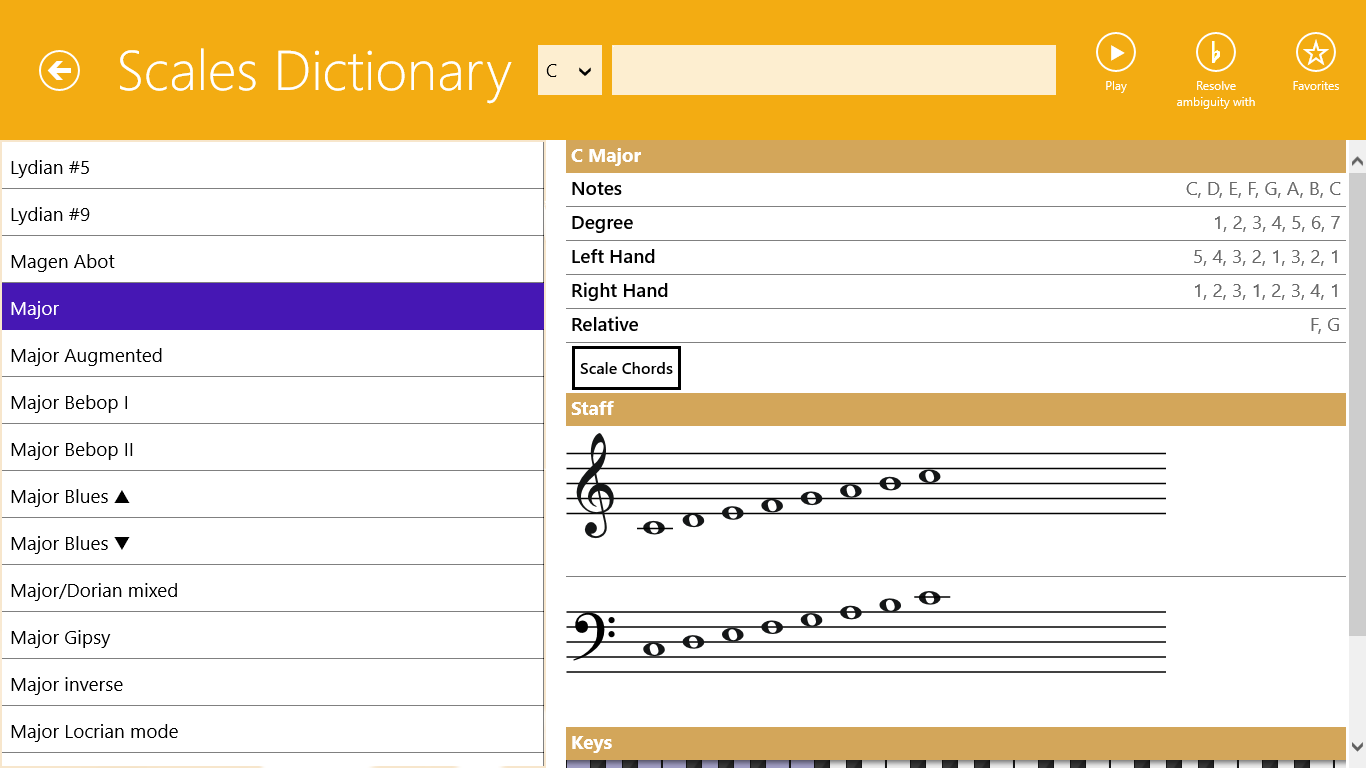1366x768 pixels.
Task: Play the C Major scale
Action: [1115, 52]
